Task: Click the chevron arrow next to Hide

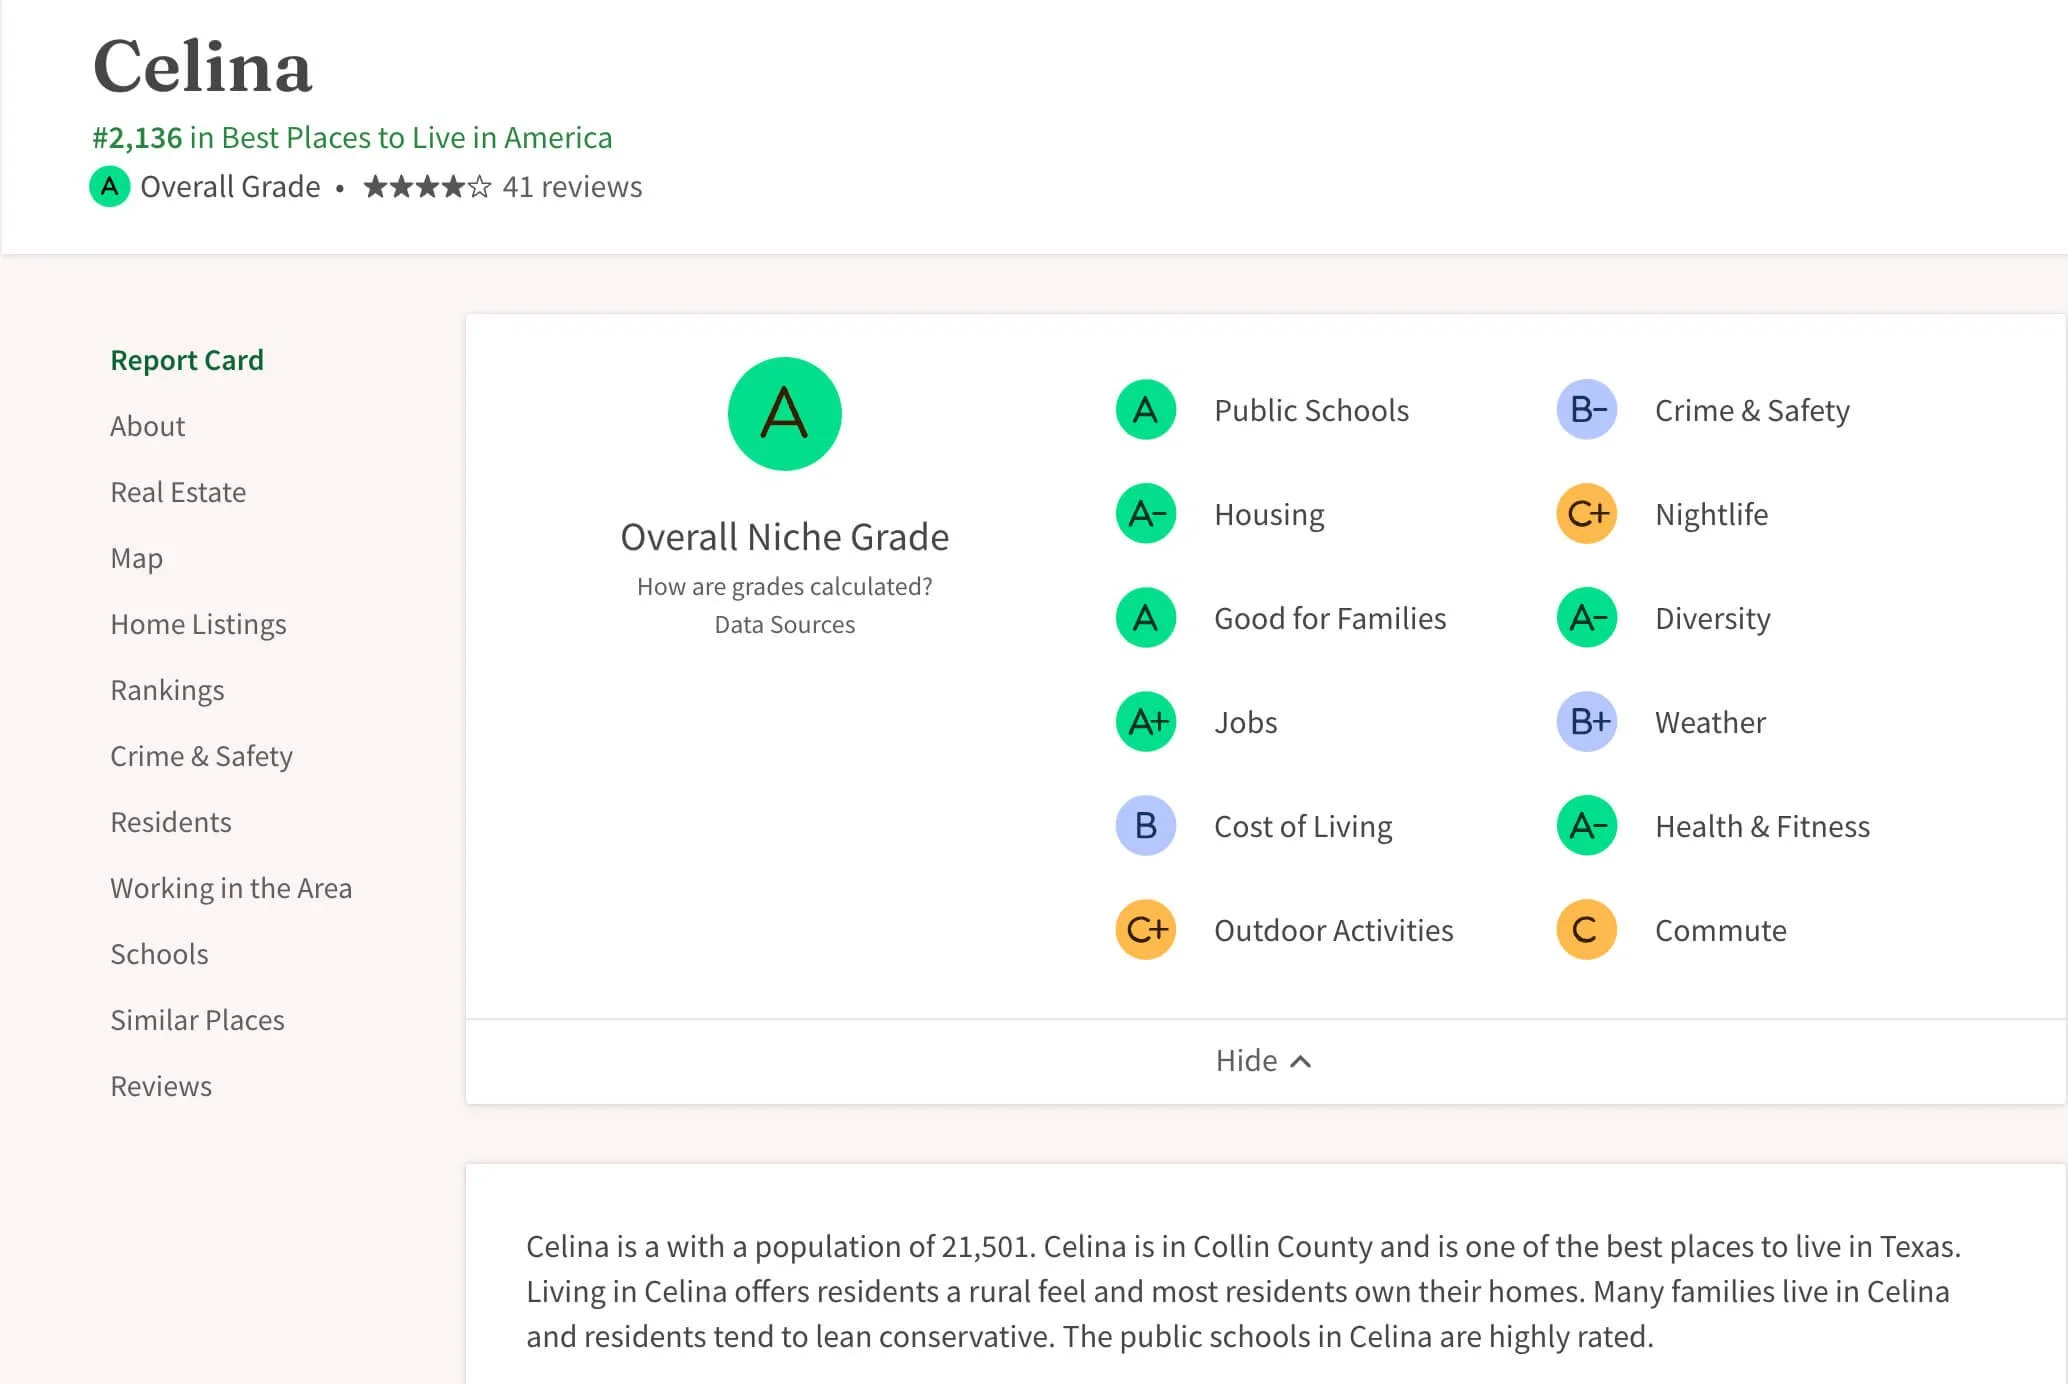Action: click(1300, 1062)
